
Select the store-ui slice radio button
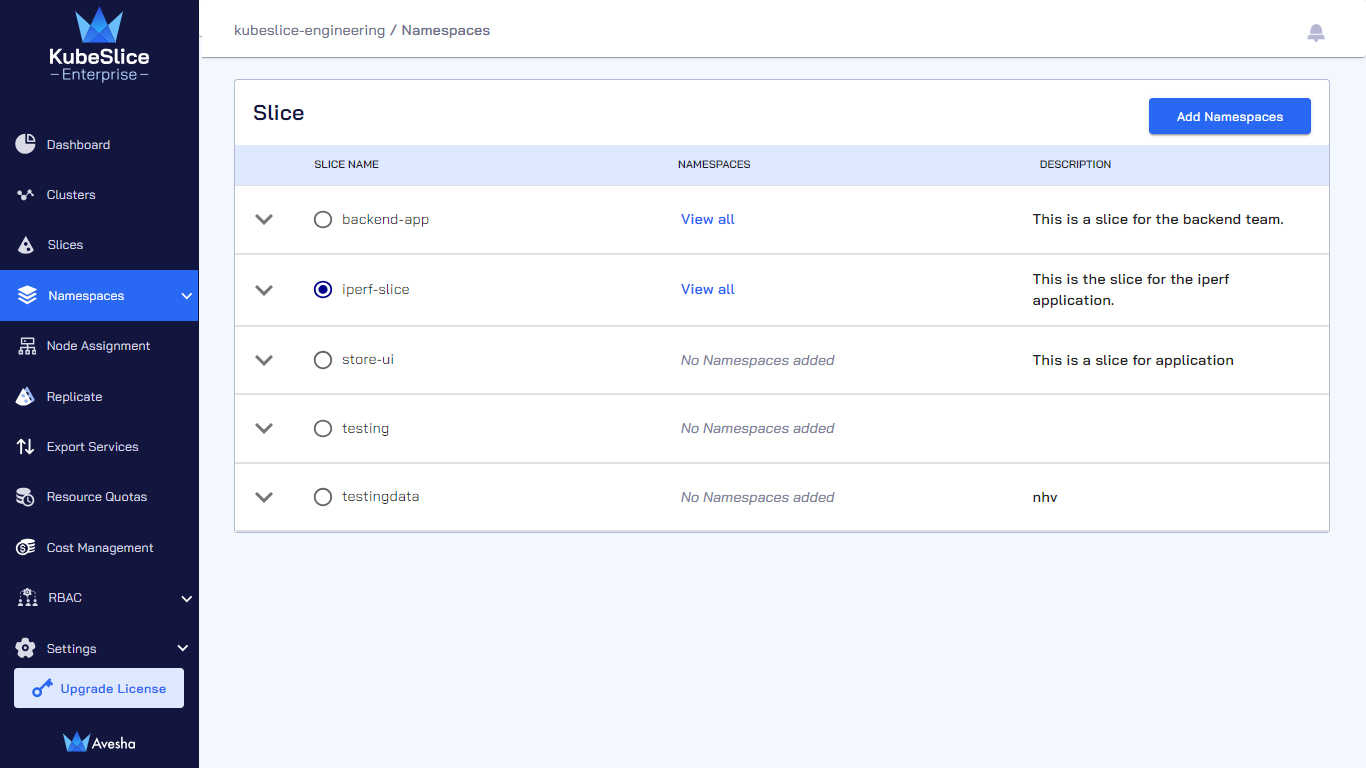click(x=323, y=359)
